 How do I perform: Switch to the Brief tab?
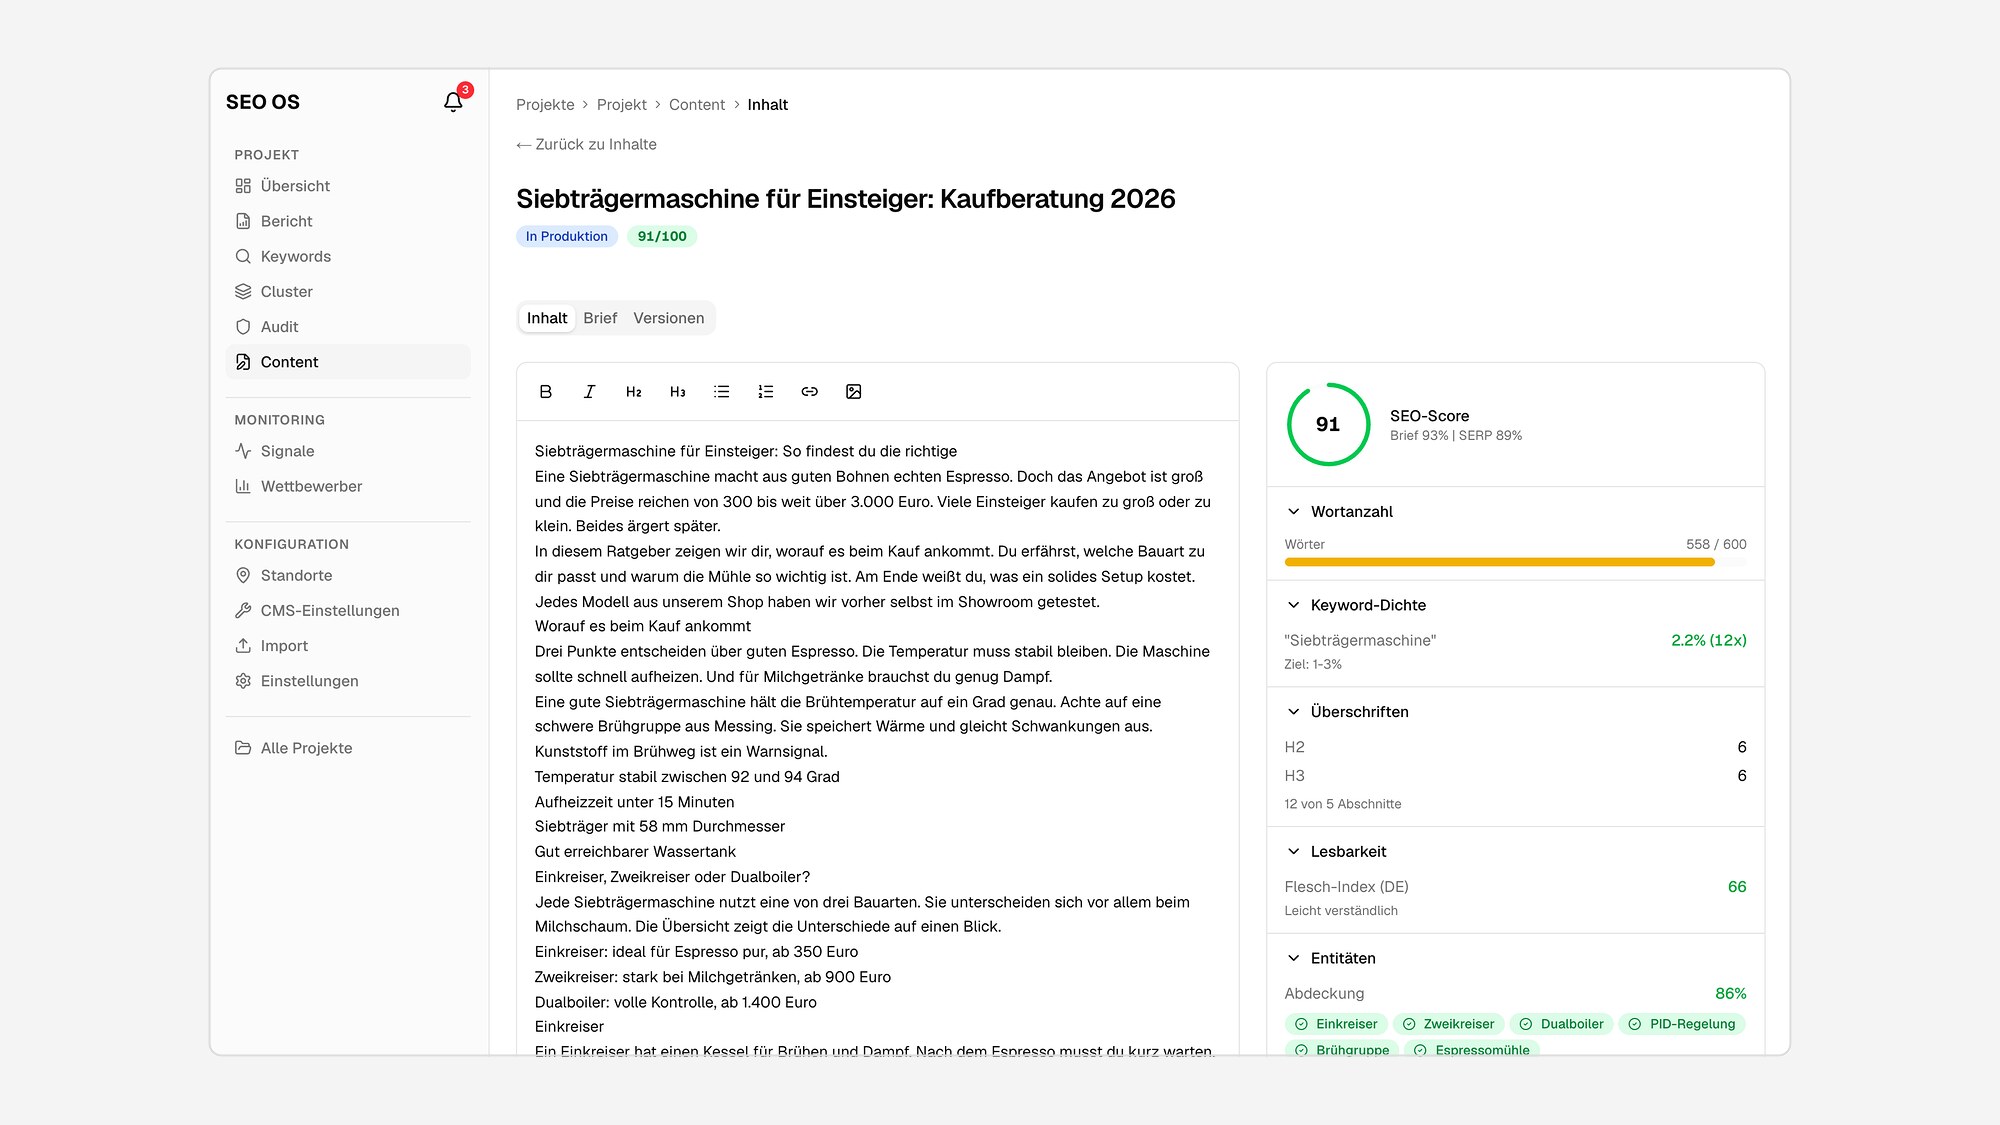600,318
